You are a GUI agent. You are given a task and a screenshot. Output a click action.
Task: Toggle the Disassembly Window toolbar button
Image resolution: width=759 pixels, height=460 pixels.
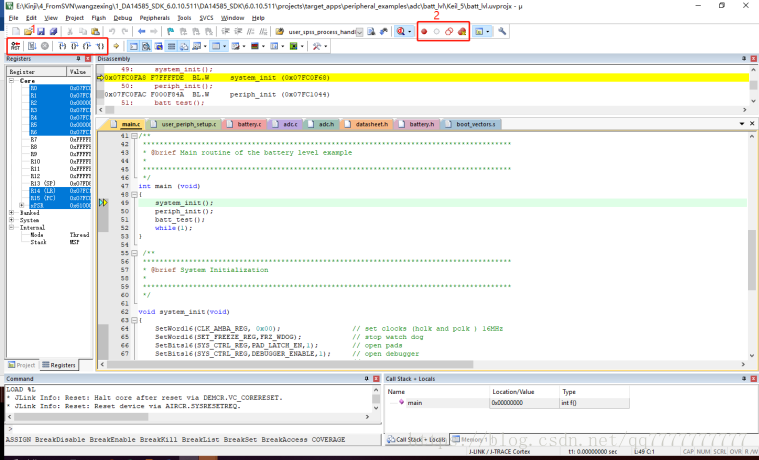(146, 46)
